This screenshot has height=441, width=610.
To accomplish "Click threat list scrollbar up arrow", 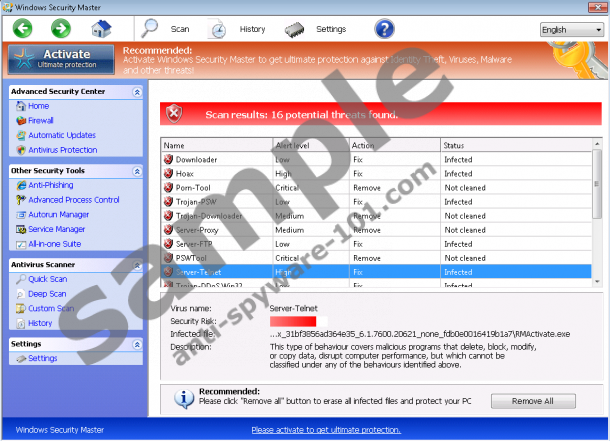I will click(597, 144).
